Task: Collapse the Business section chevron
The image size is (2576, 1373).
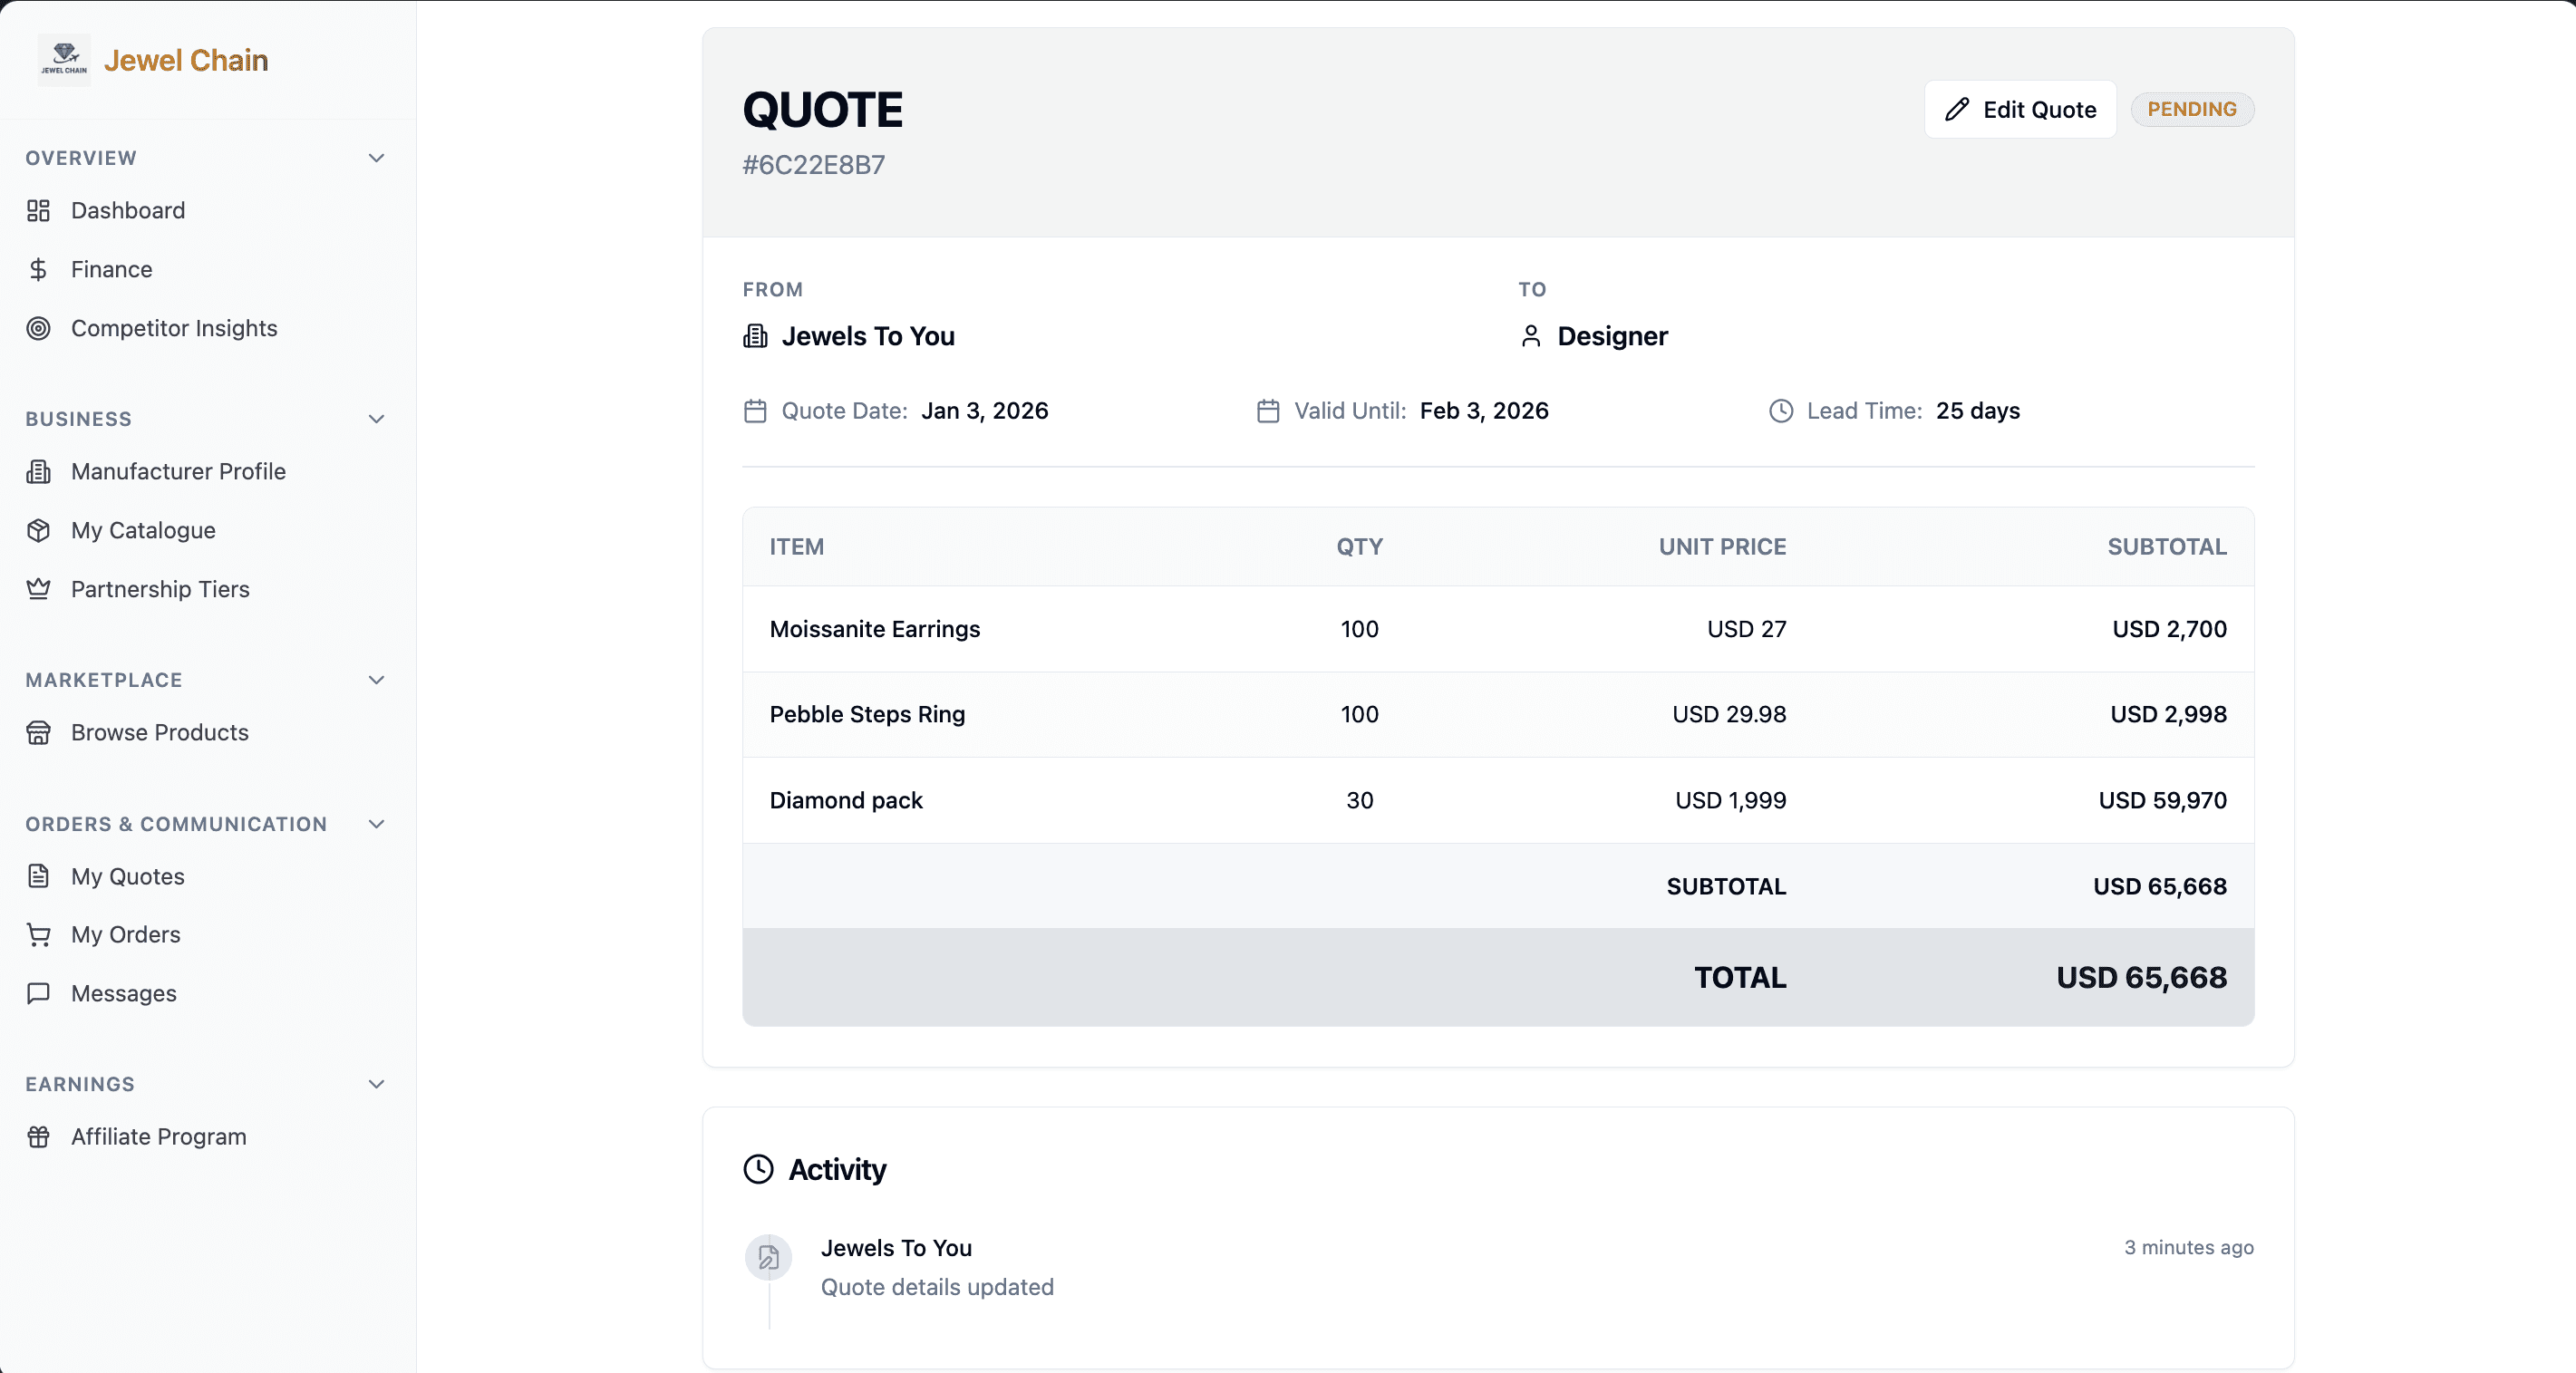Action: coord(376,419)
